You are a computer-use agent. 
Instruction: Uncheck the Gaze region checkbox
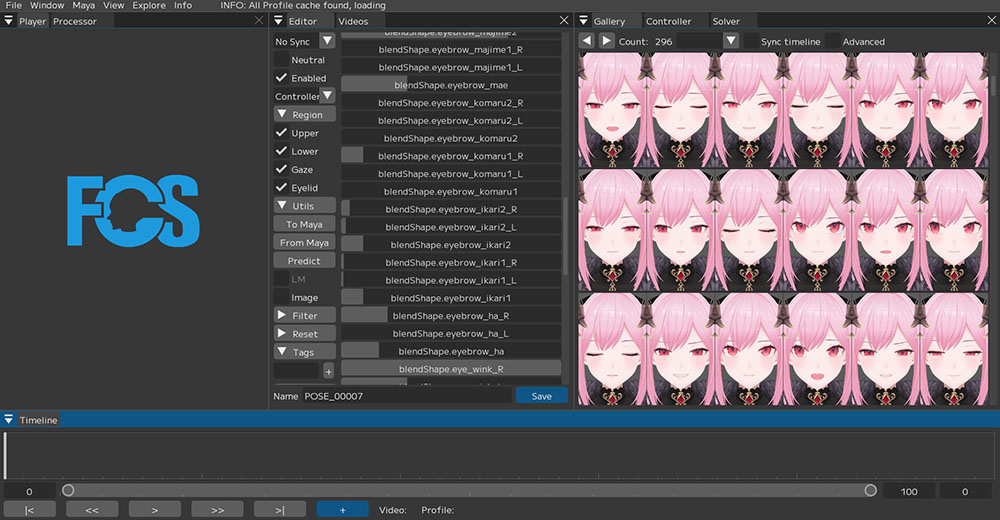281,169
